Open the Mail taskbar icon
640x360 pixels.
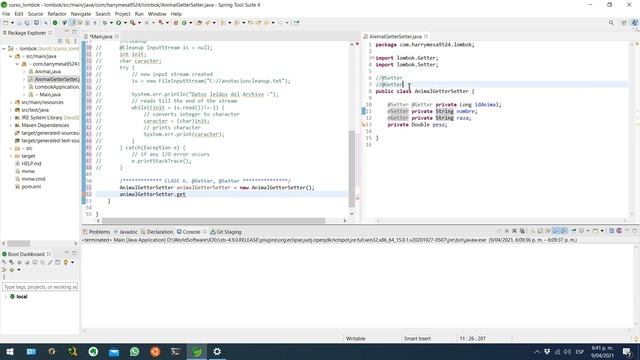[114, 351]
